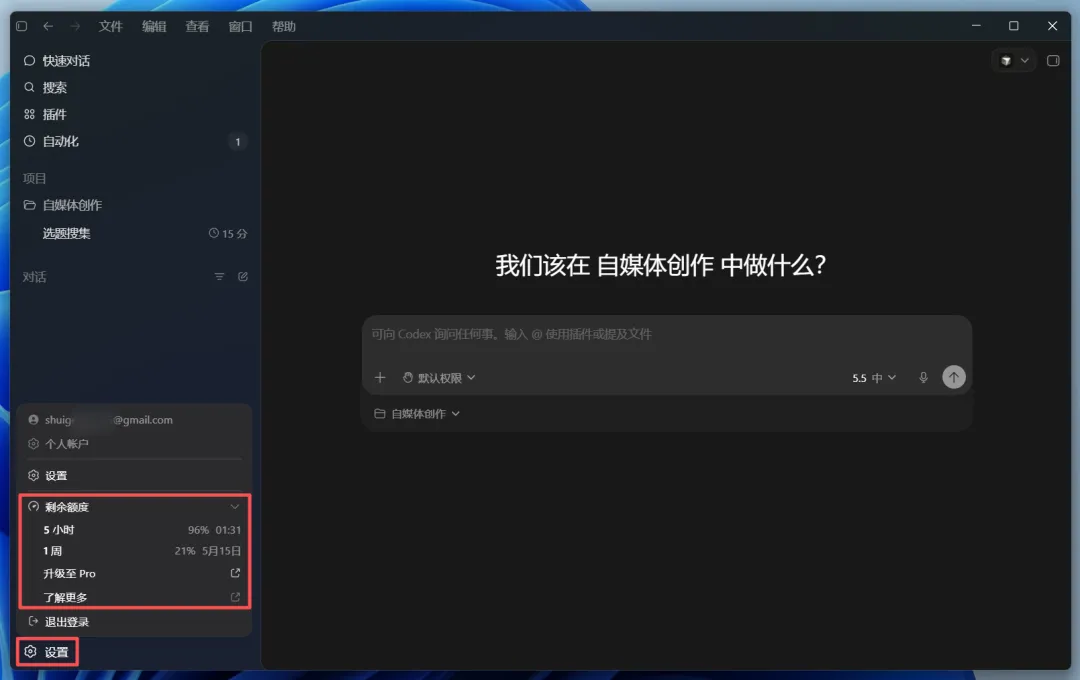Collapse the 剩余额度 section
The width and height of the screenshot is (1080, 680).
tap(234, 506)
